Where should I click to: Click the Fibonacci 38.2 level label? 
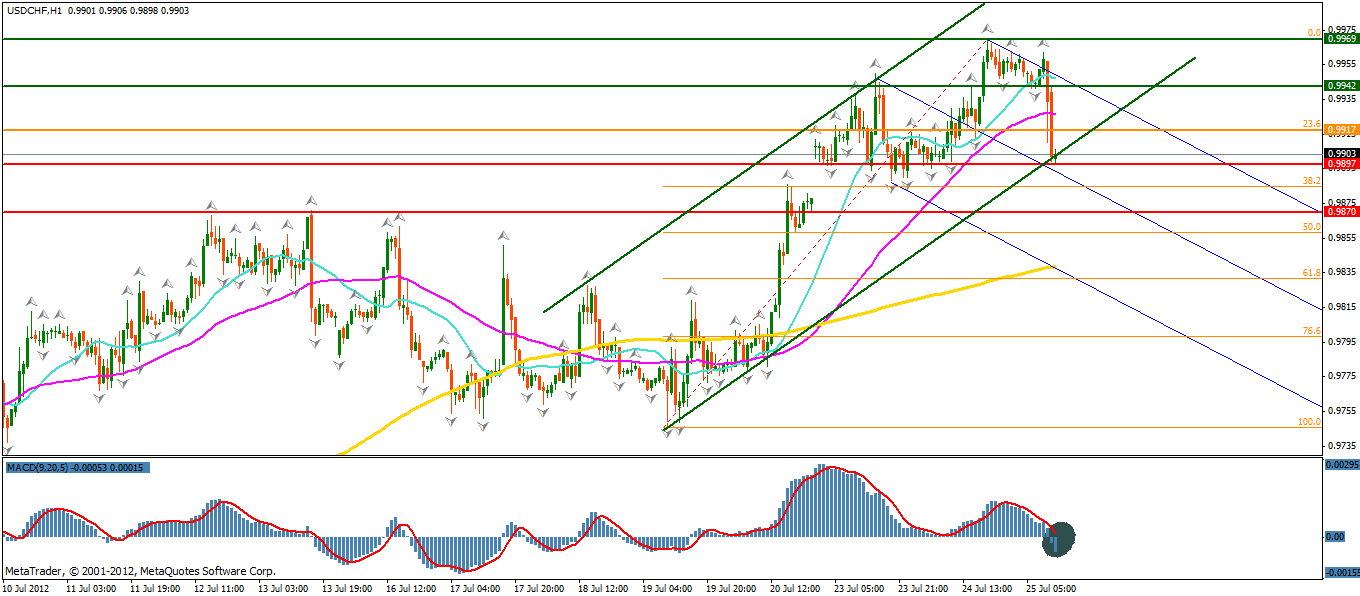pos(1311,181)
